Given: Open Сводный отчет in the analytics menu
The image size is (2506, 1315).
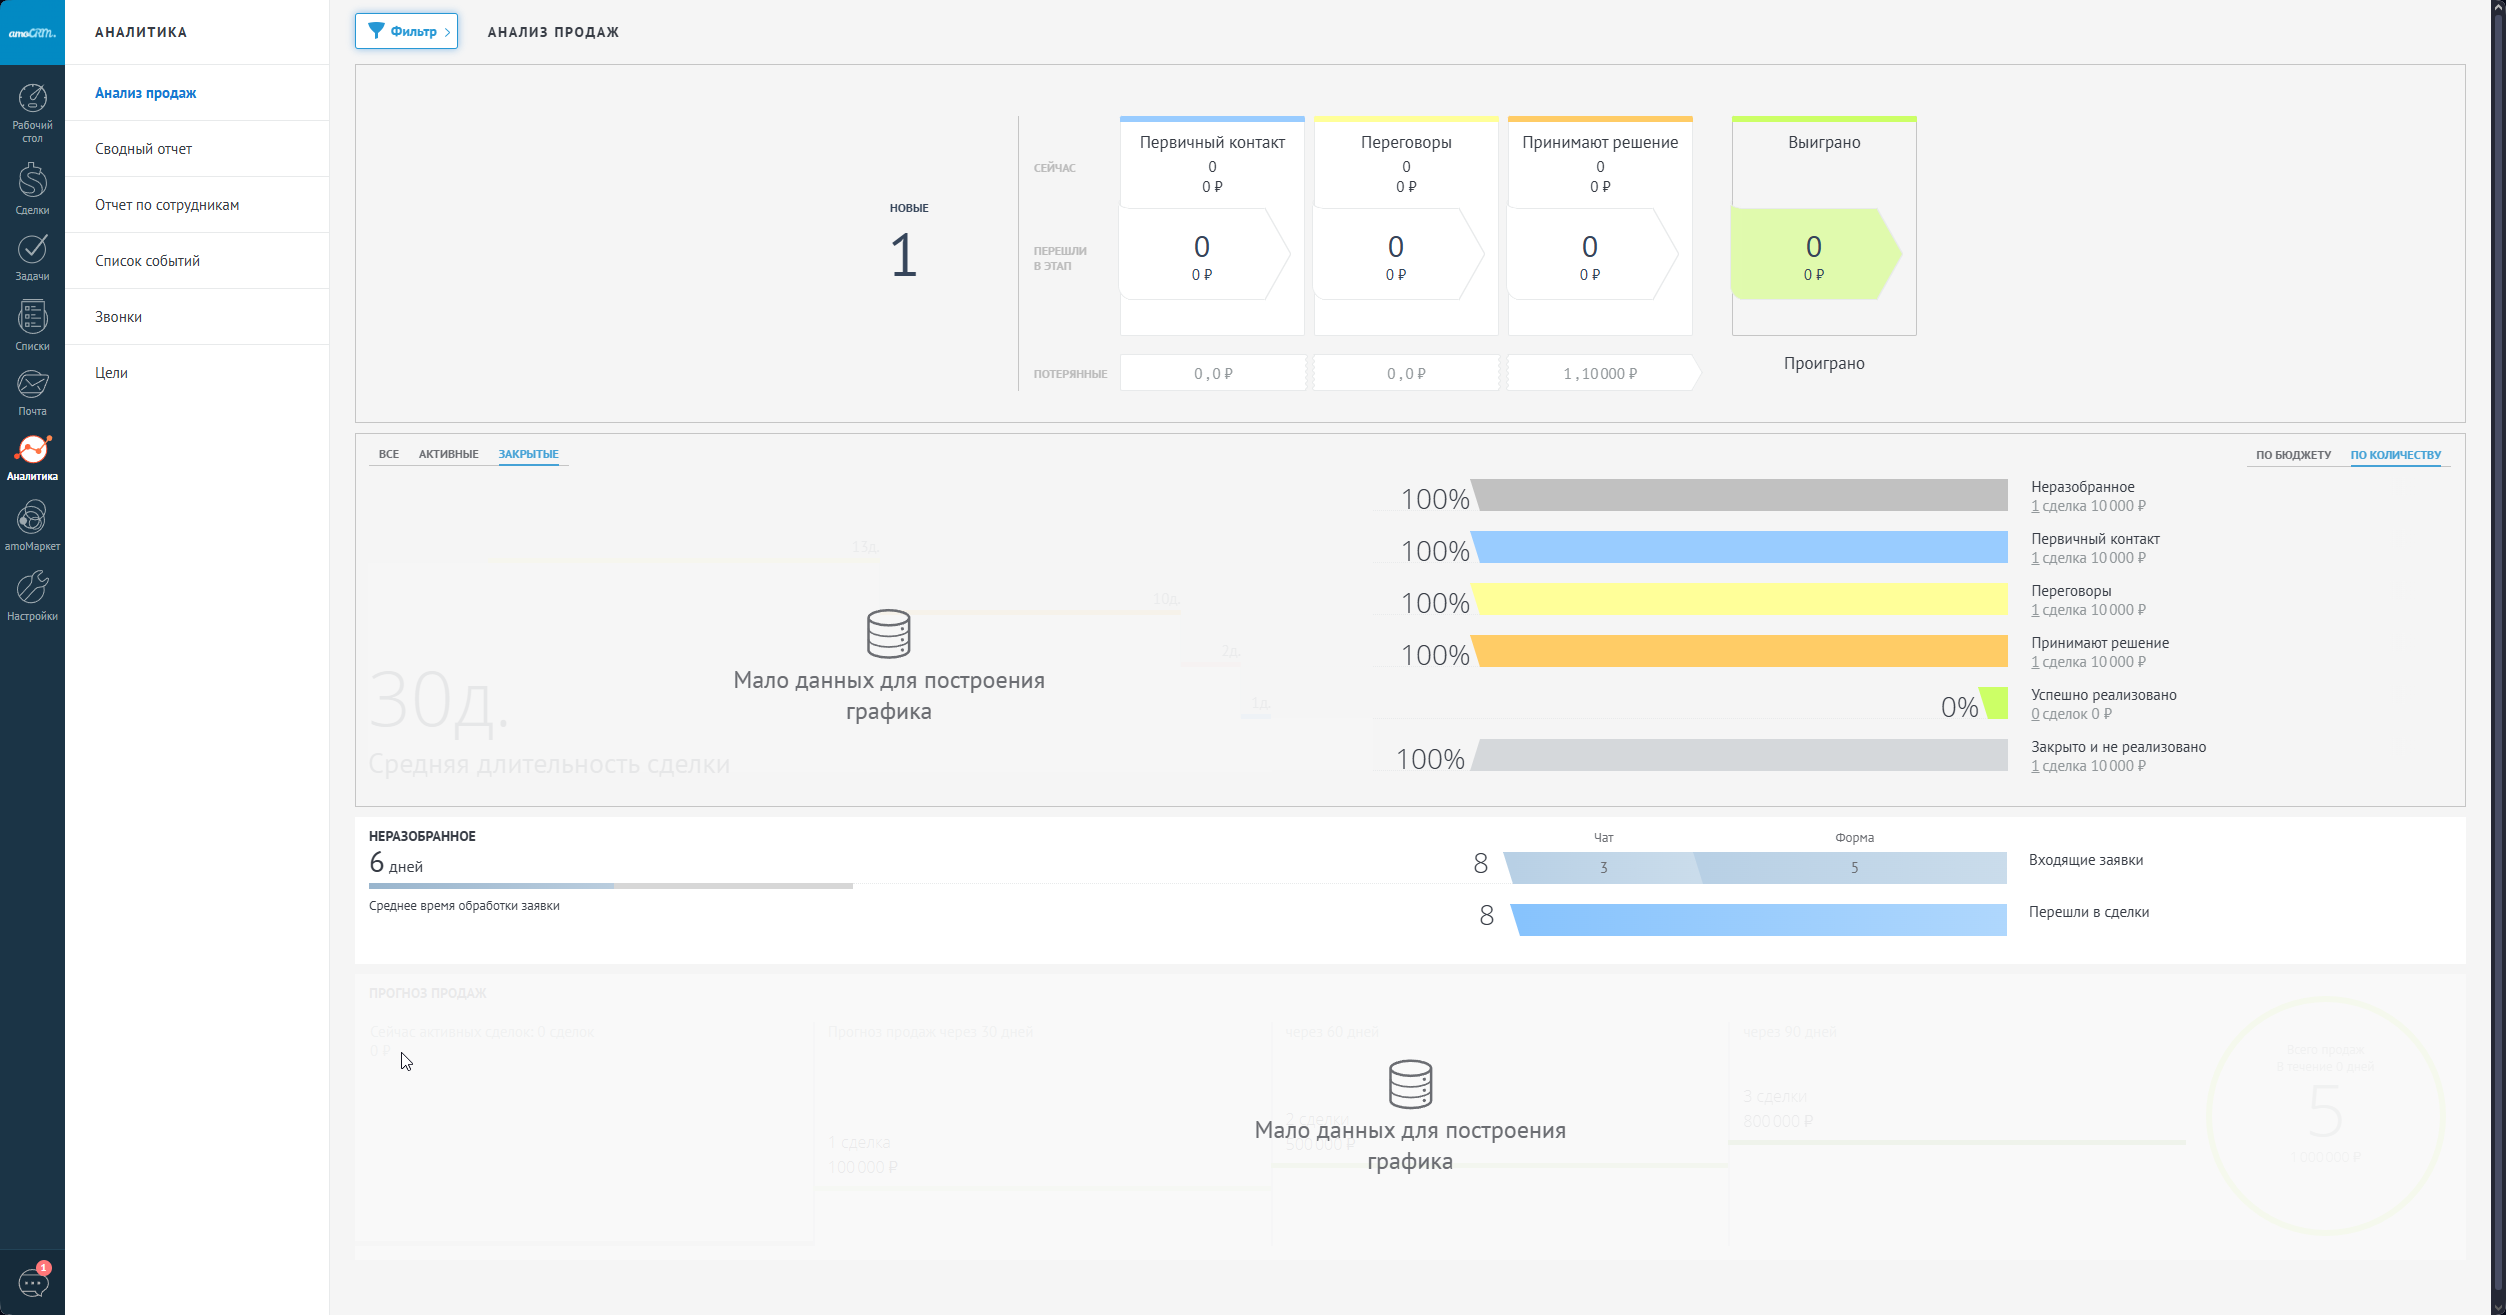Looking at the screenshot, I should tap(143, 149).
